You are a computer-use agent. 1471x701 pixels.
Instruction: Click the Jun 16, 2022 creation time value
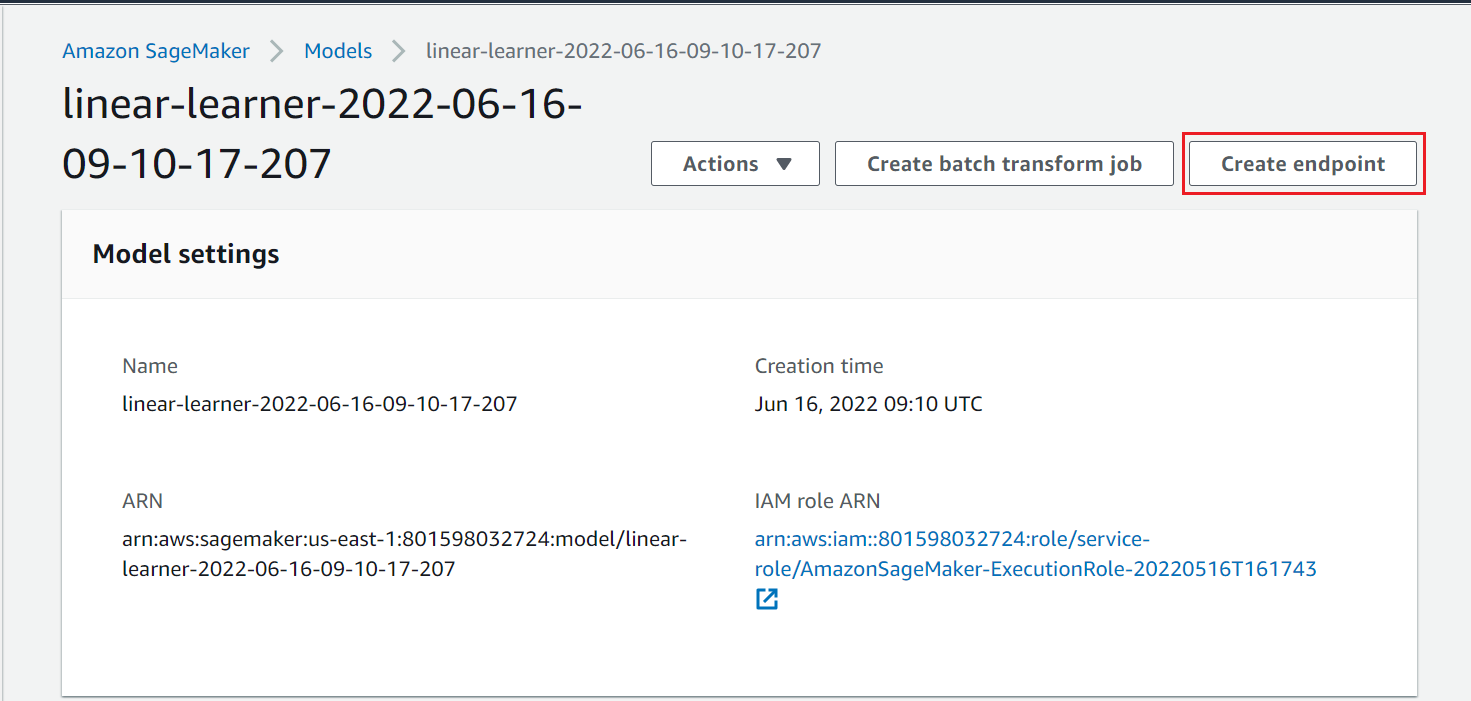click(x=869, y=405)
